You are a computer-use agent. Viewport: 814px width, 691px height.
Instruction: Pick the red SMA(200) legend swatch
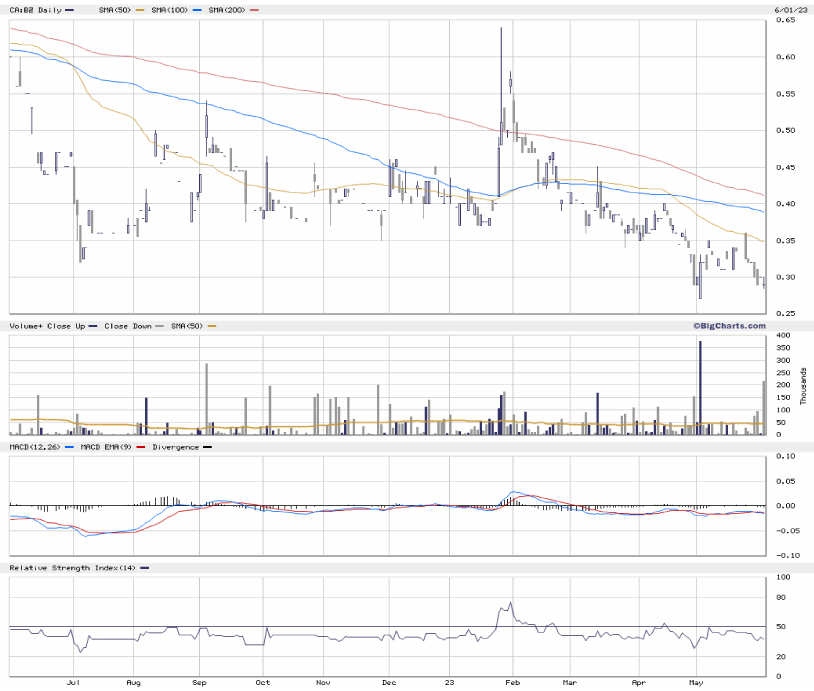point(255,9)
